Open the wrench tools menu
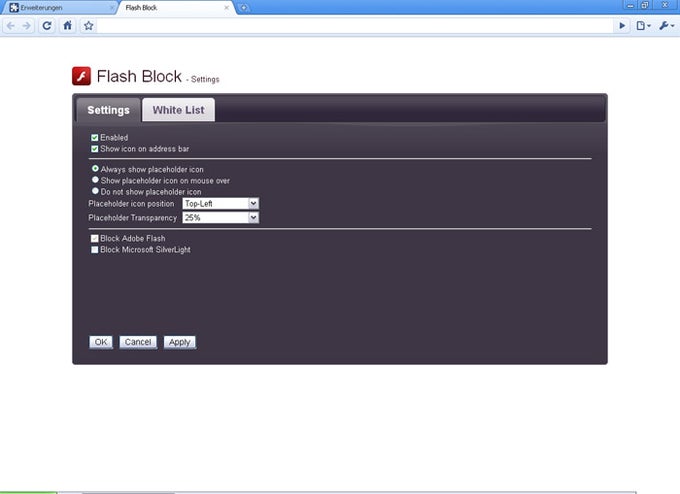This screenshot has width=680, height=494. point(667,26)
